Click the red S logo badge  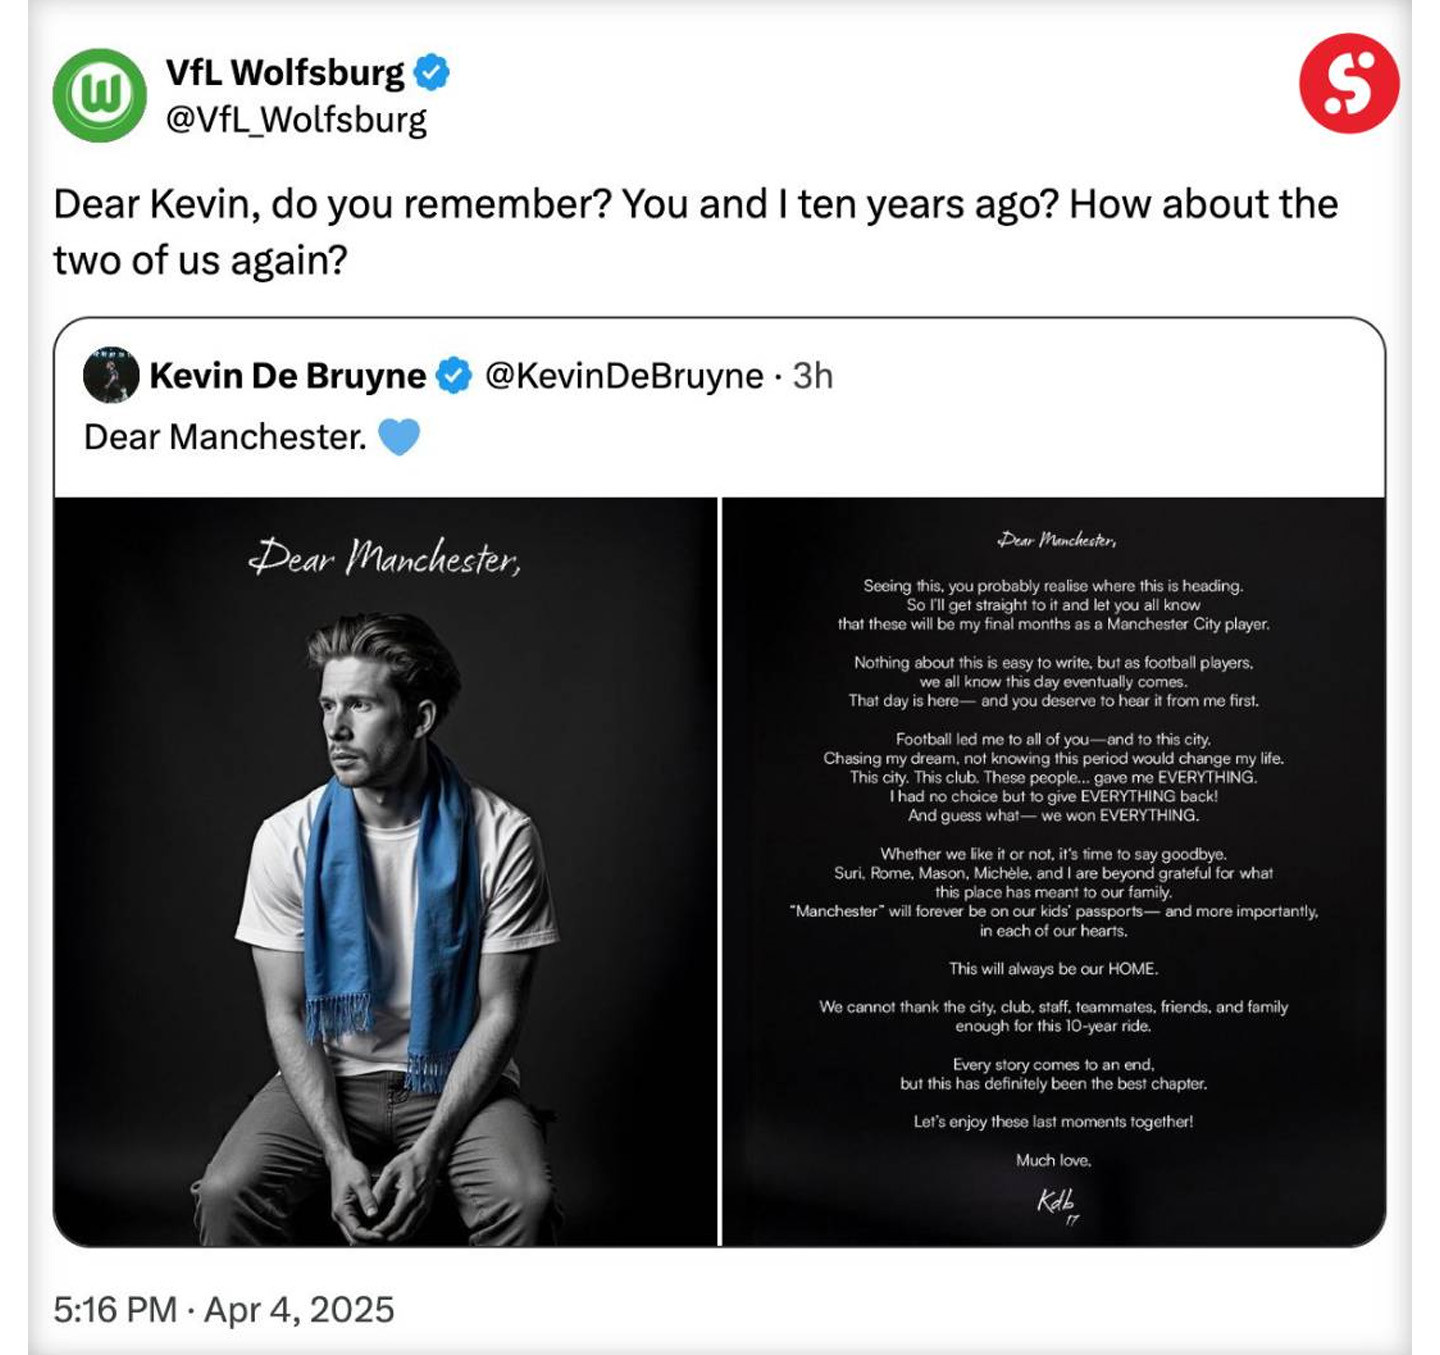pos(1348,83)
